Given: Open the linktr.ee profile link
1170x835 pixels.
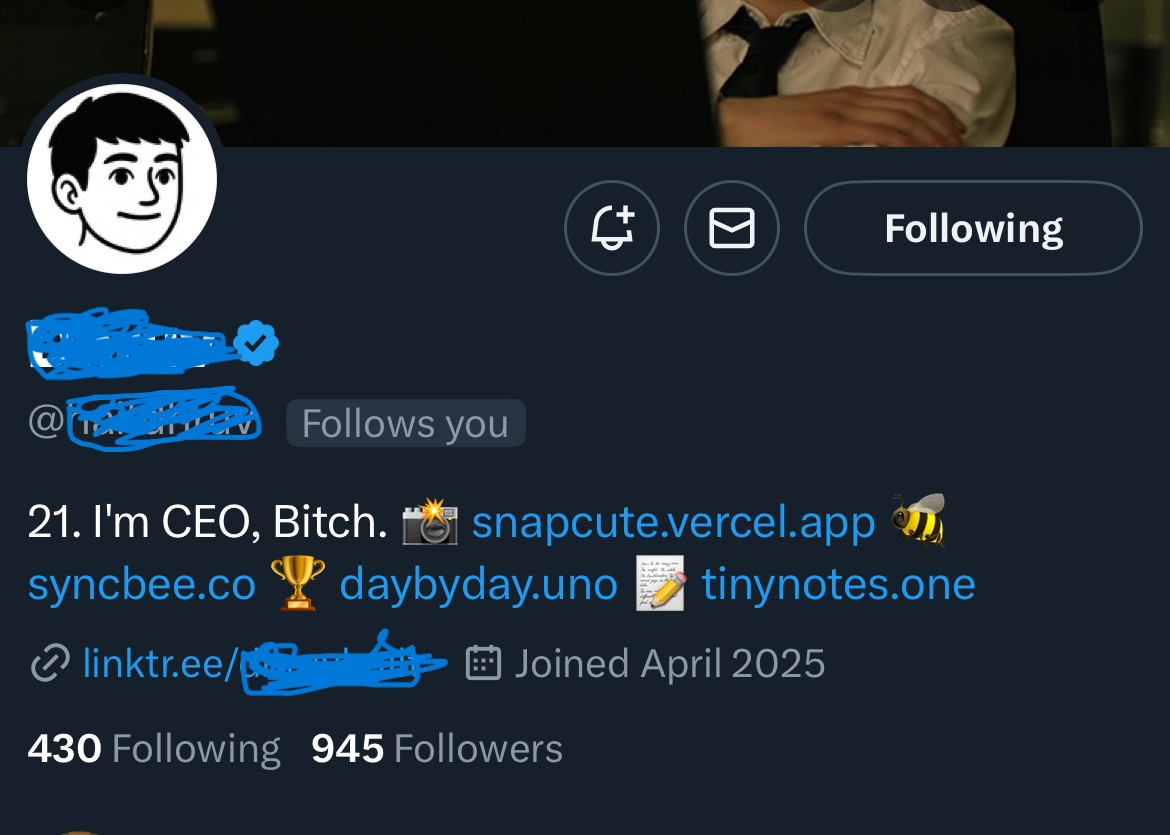Looking at the screenshot, I should 160,663.
